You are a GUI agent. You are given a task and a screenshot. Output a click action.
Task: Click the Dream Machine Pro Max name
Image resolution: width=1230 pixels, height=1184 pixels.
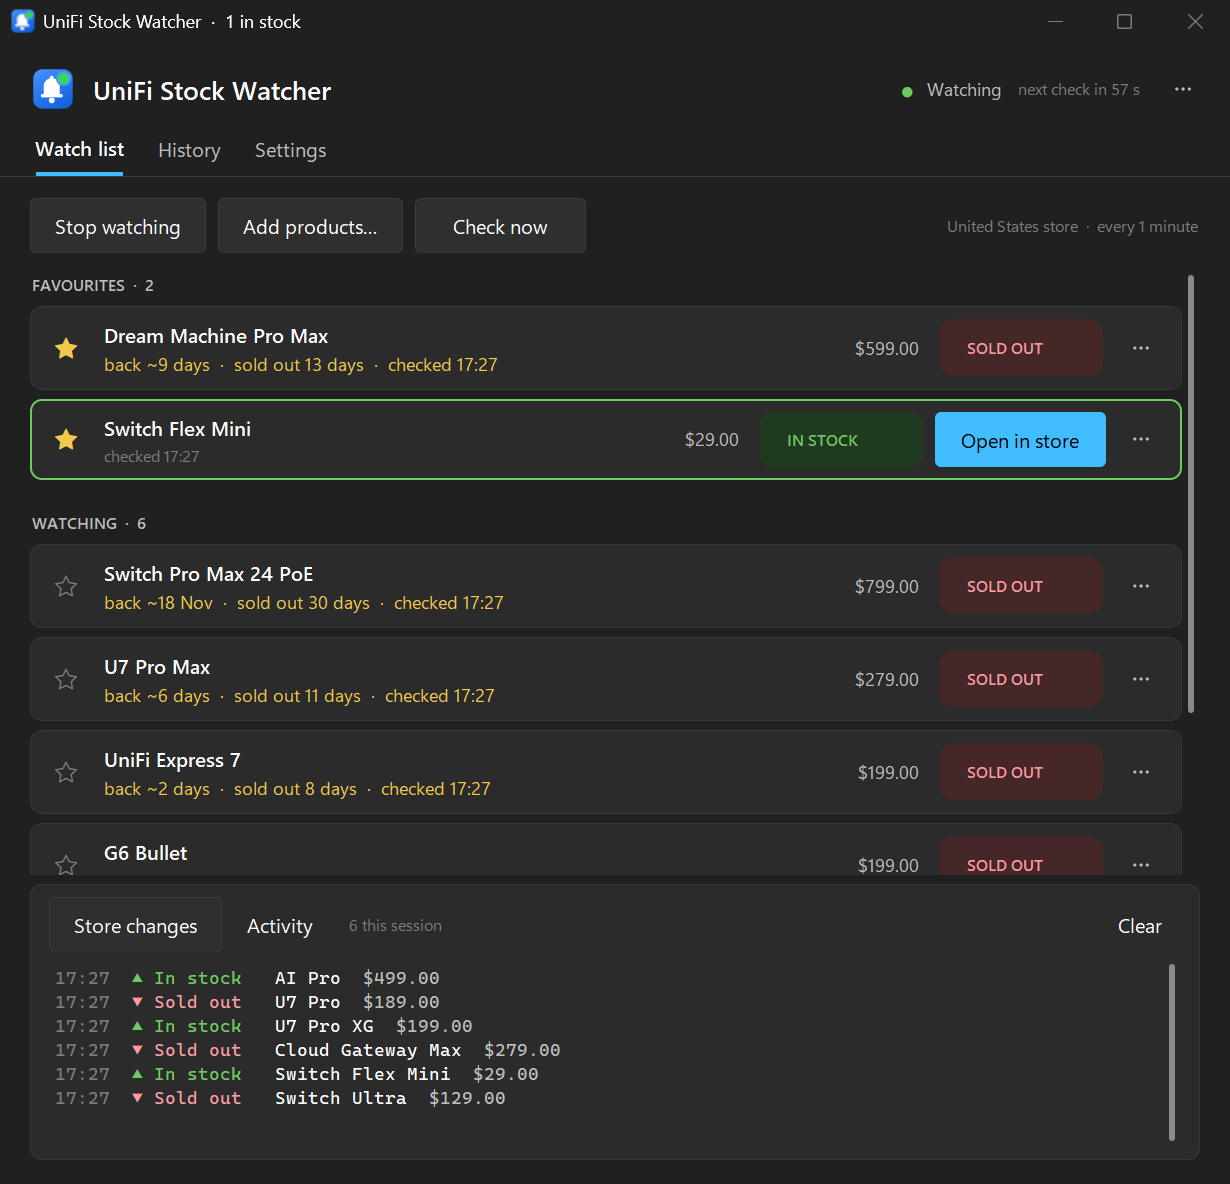(x=216, y=336)
